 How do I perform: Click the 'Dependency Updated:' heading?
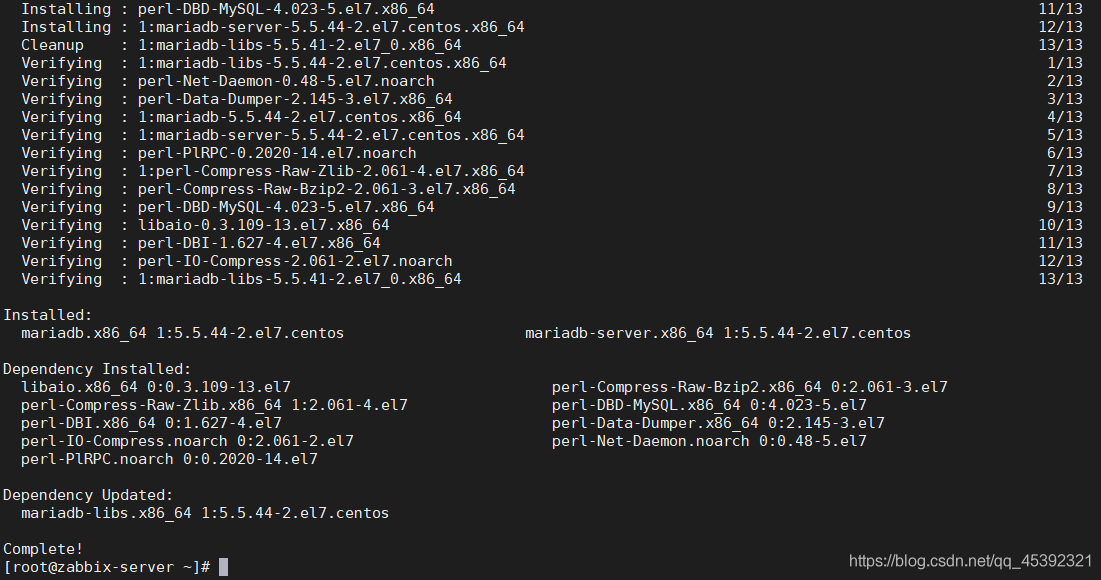(88, 495)
